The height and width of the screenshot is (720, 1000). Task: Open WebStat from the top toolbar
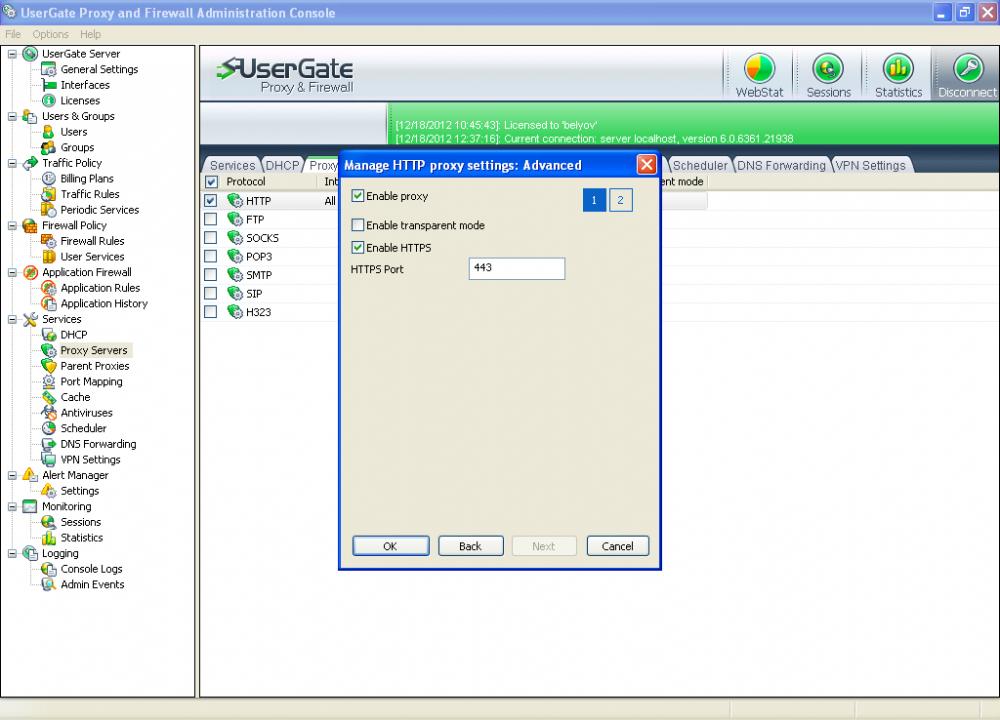[759, 74]
